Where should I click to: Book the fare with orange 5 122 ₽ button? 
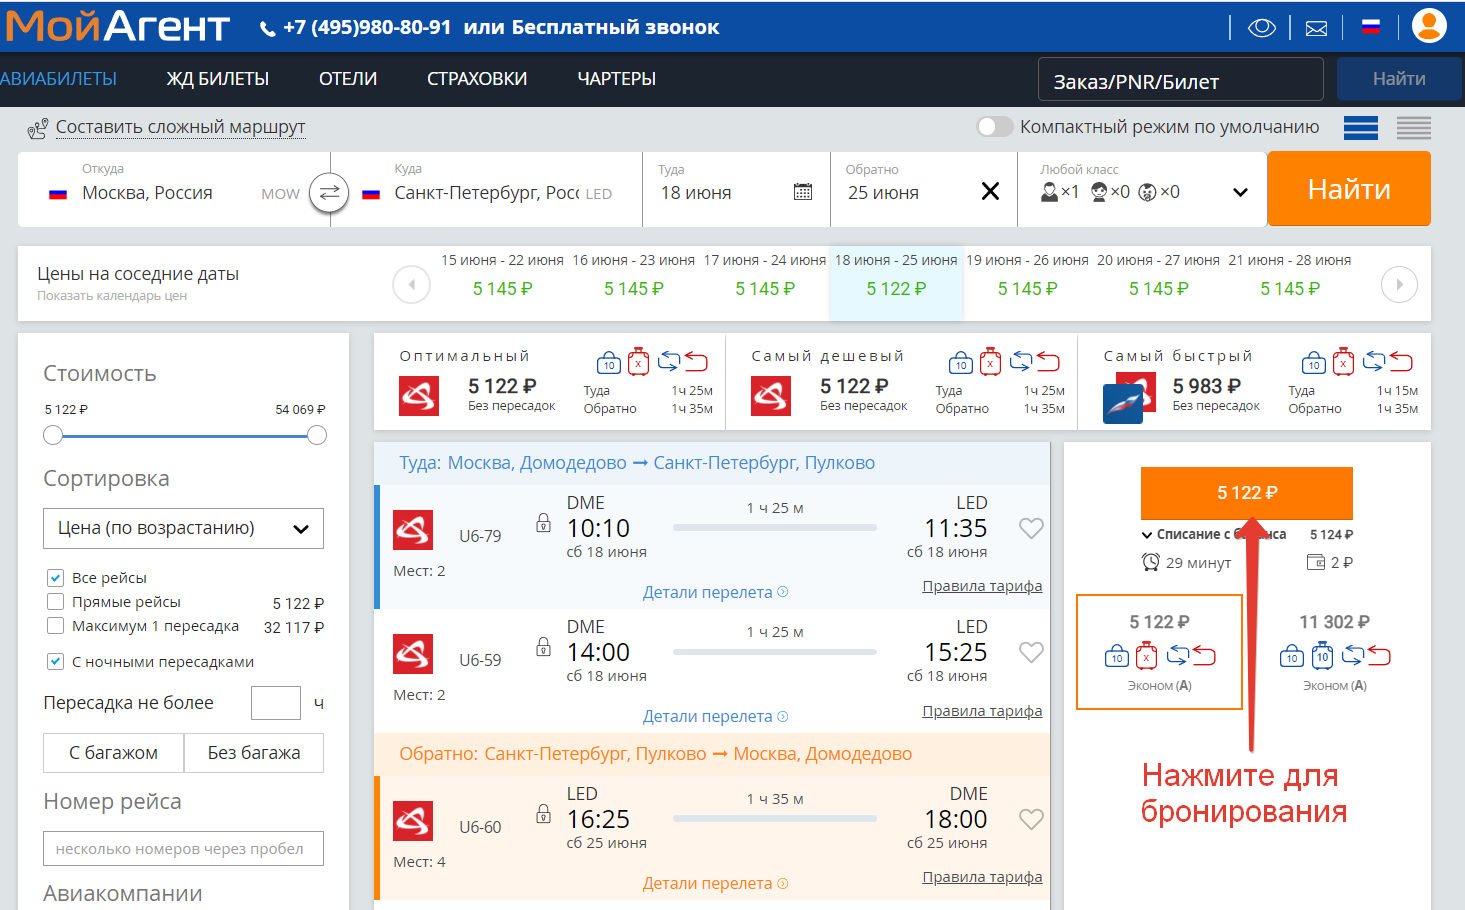[x=1247, y=493]
